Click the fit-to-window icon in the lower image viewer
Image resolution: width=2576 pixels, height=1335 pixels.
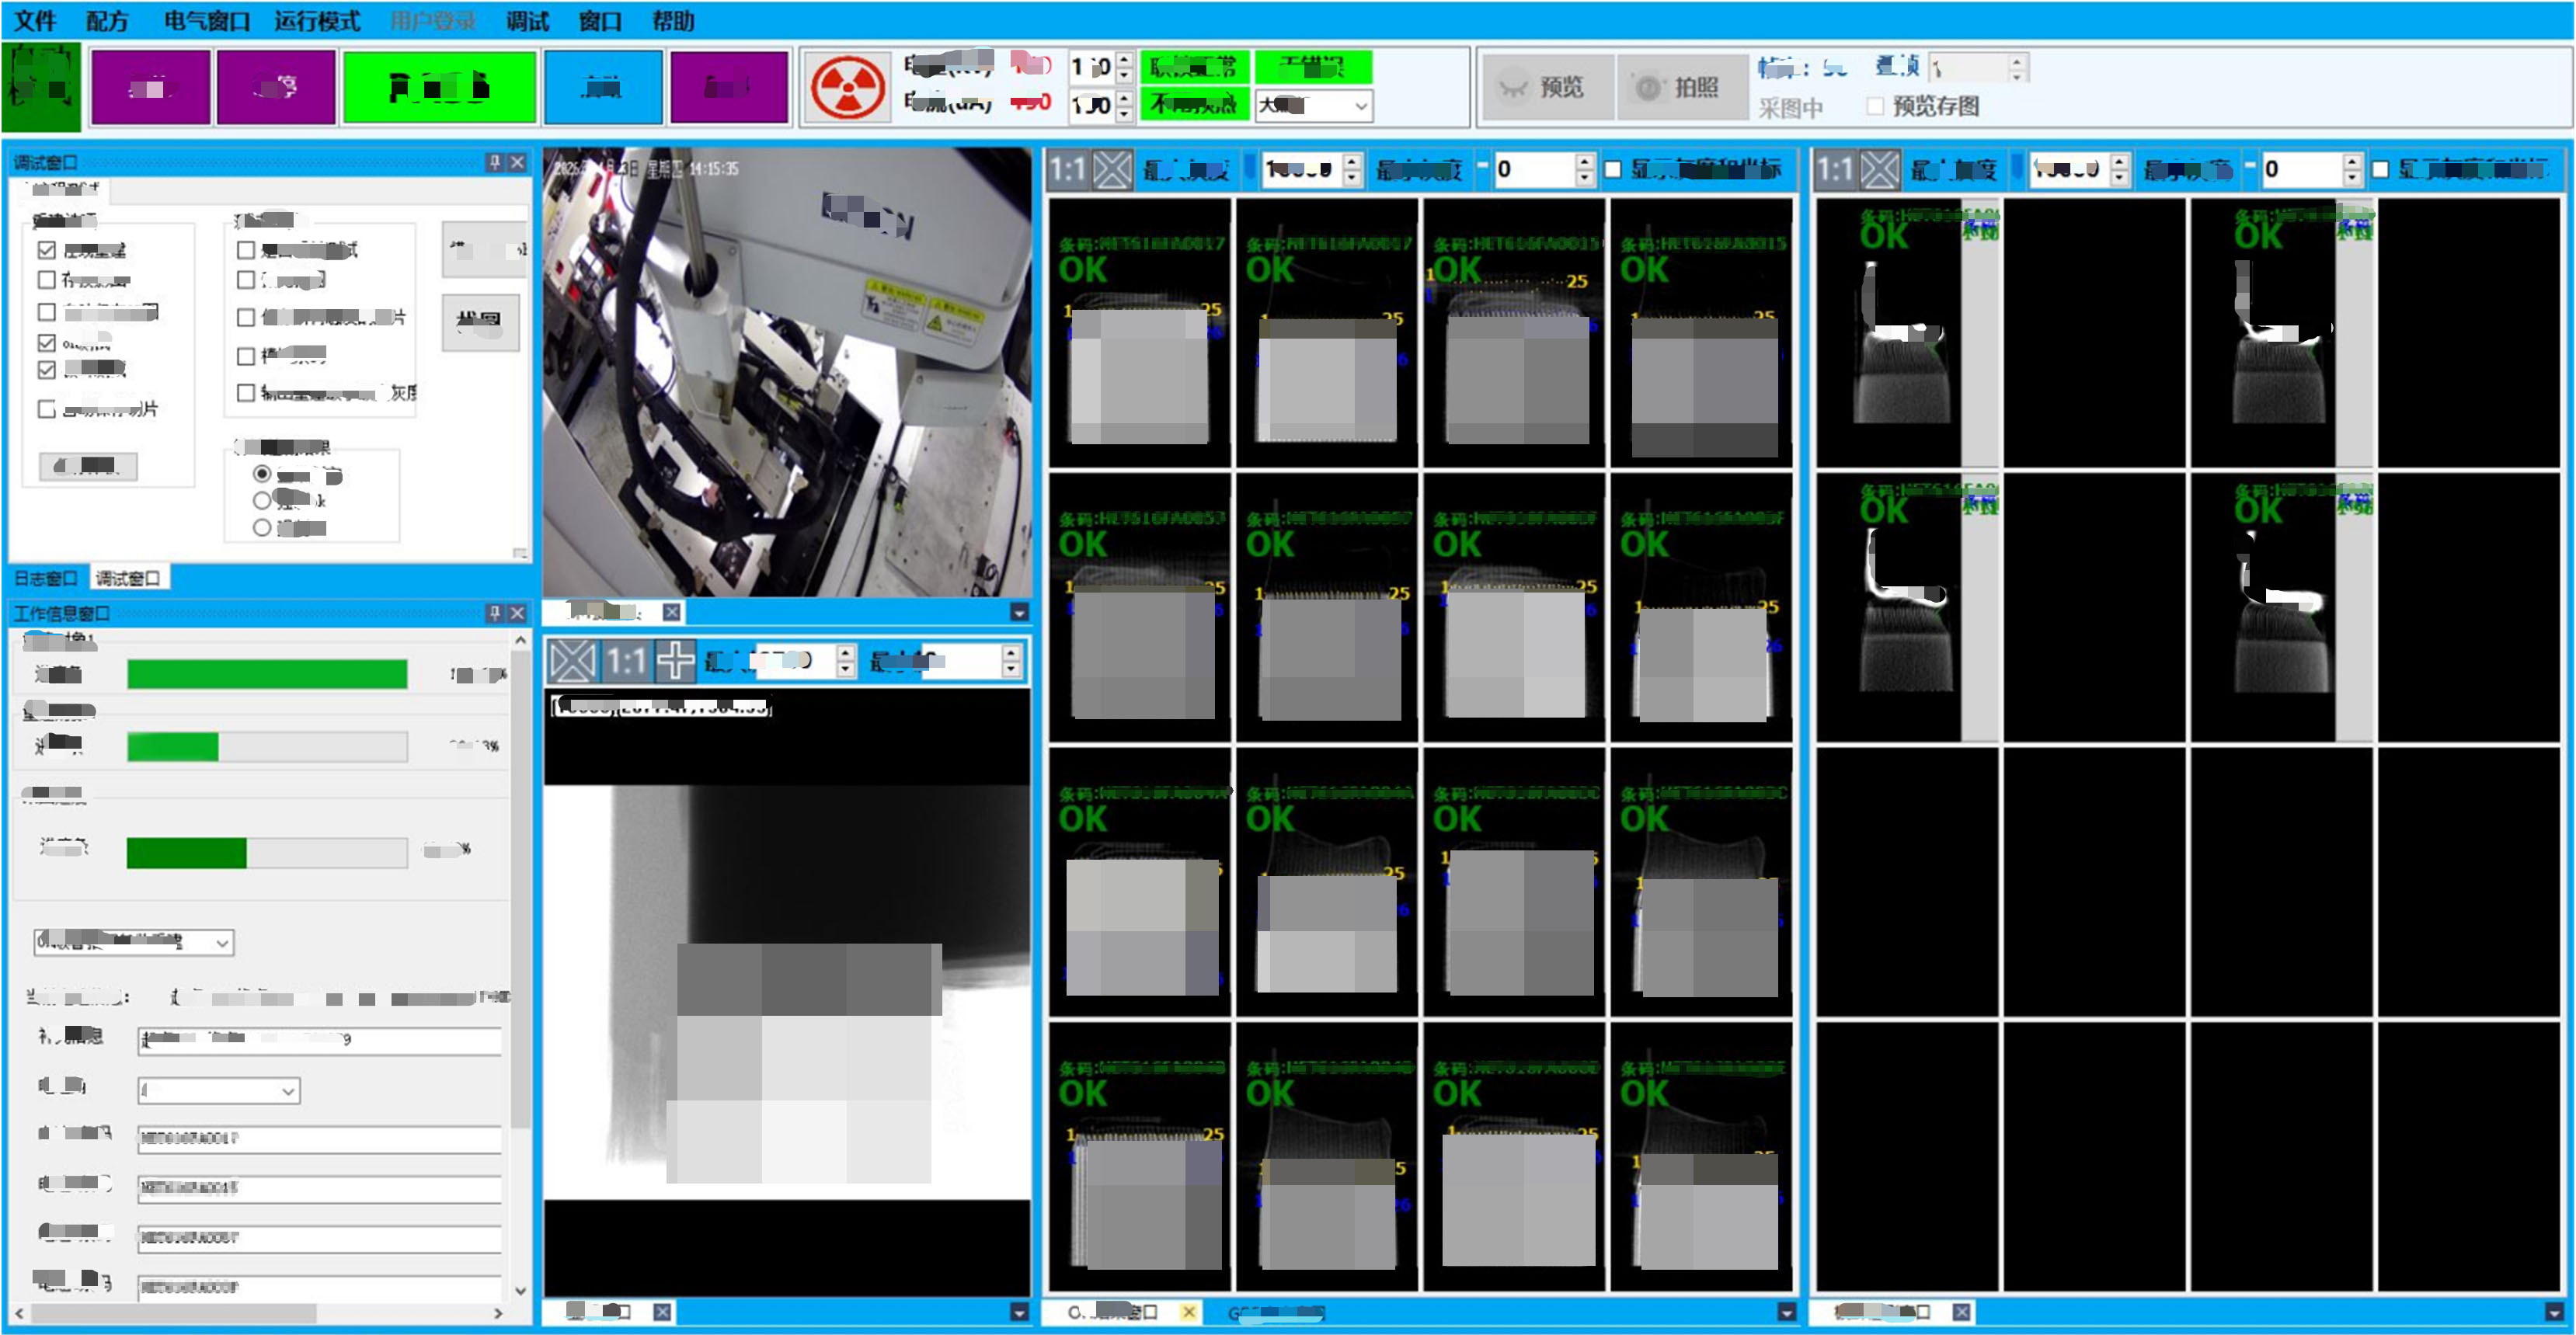tap(572, 661)
